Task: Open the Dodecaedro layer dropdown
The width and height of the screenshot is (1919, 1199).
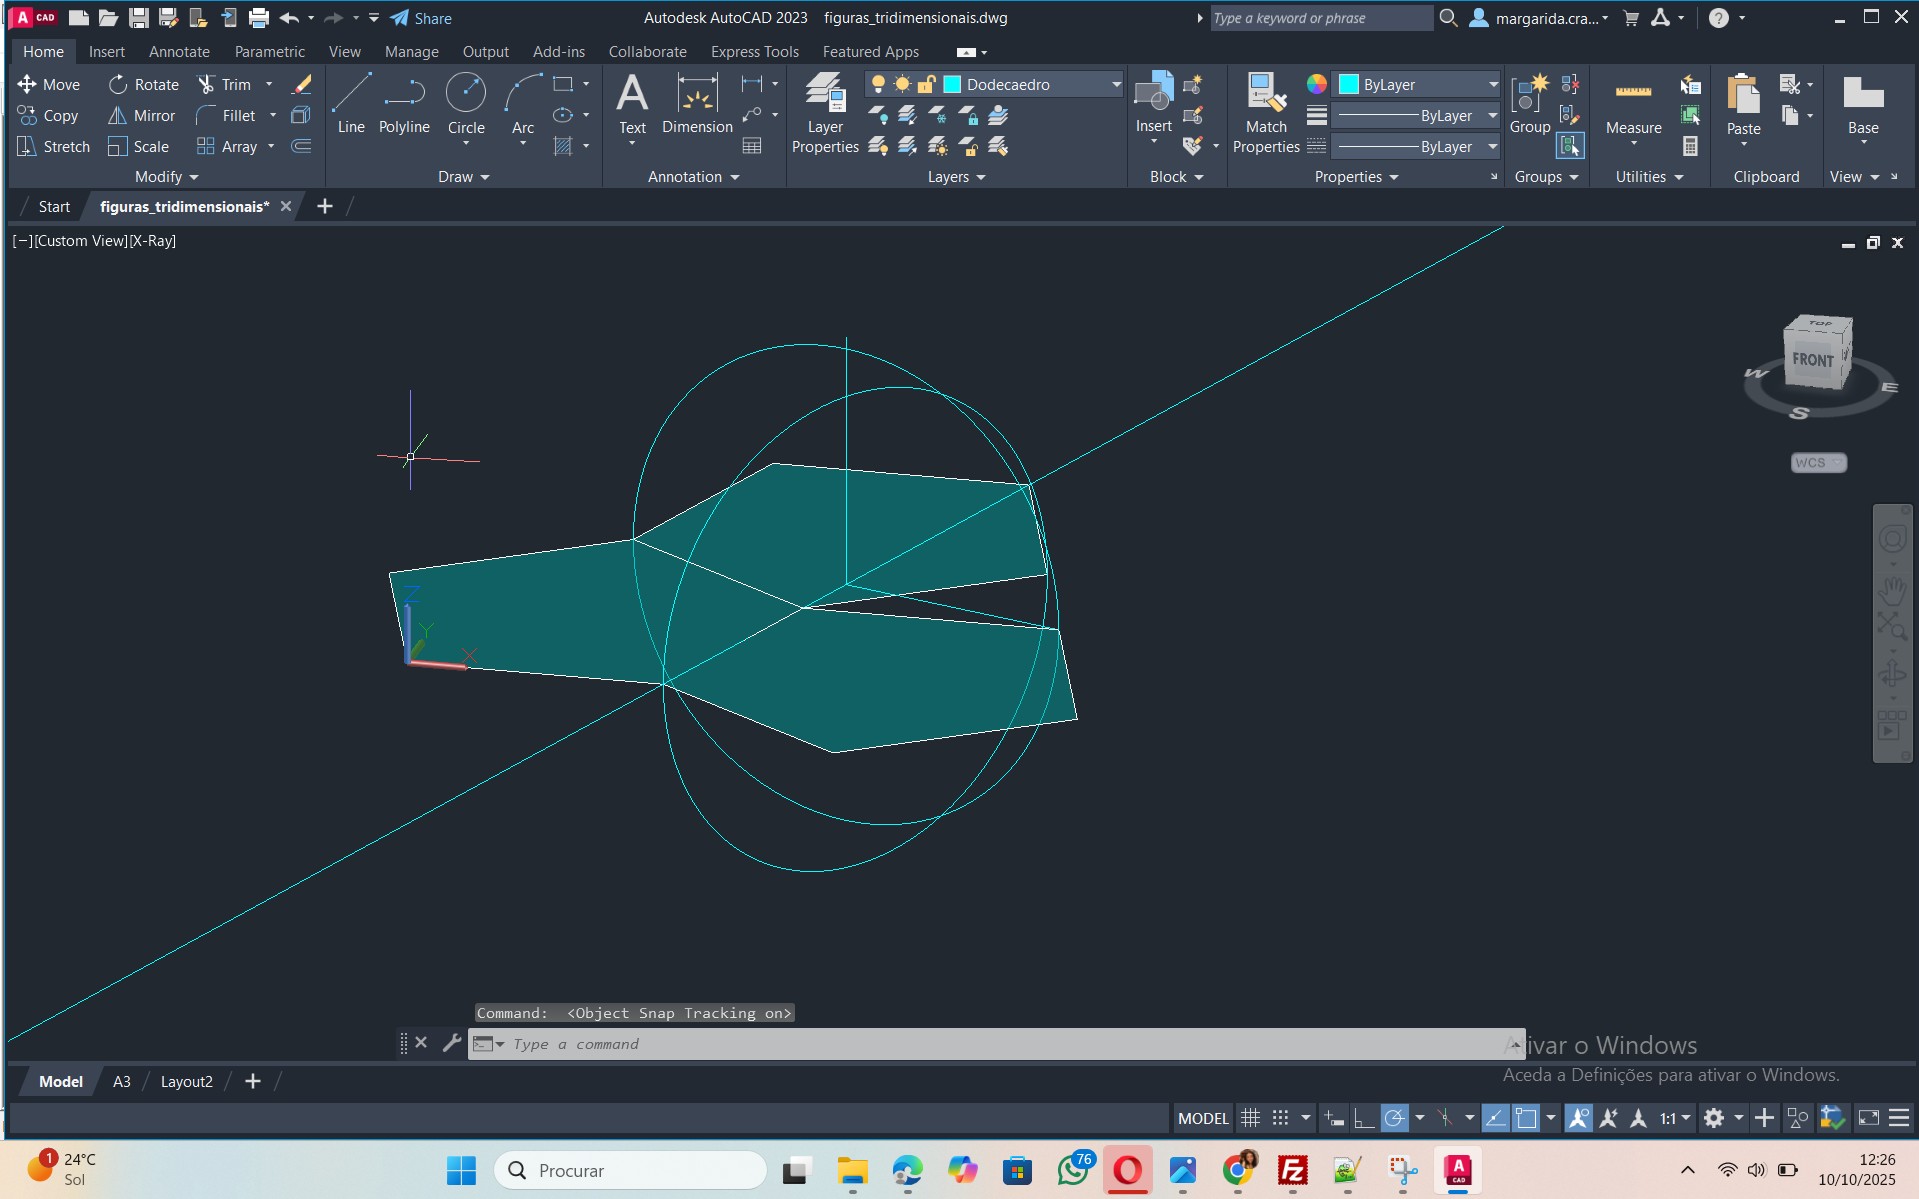Action: tap(1116, 85)
